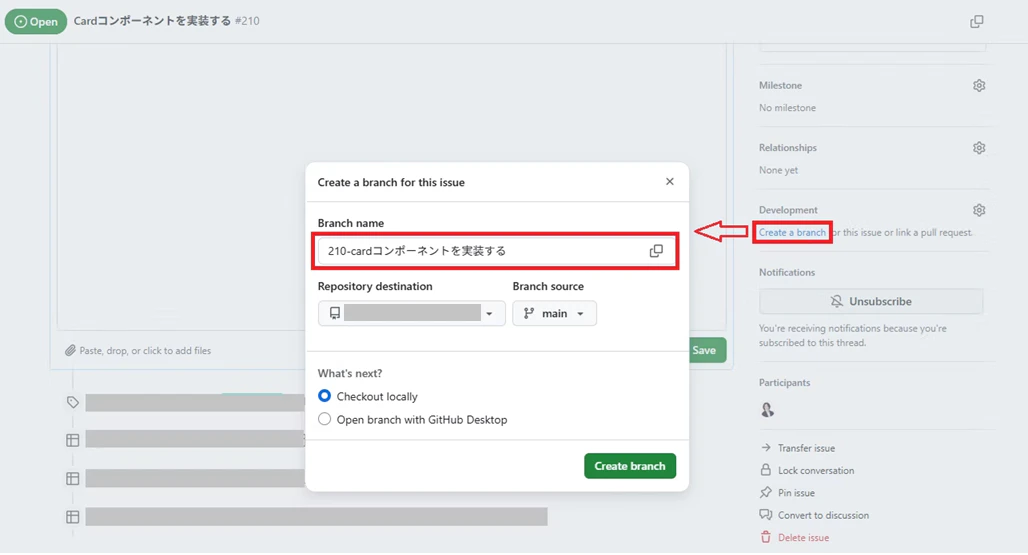Click the Create a branch link

[792, 233]
